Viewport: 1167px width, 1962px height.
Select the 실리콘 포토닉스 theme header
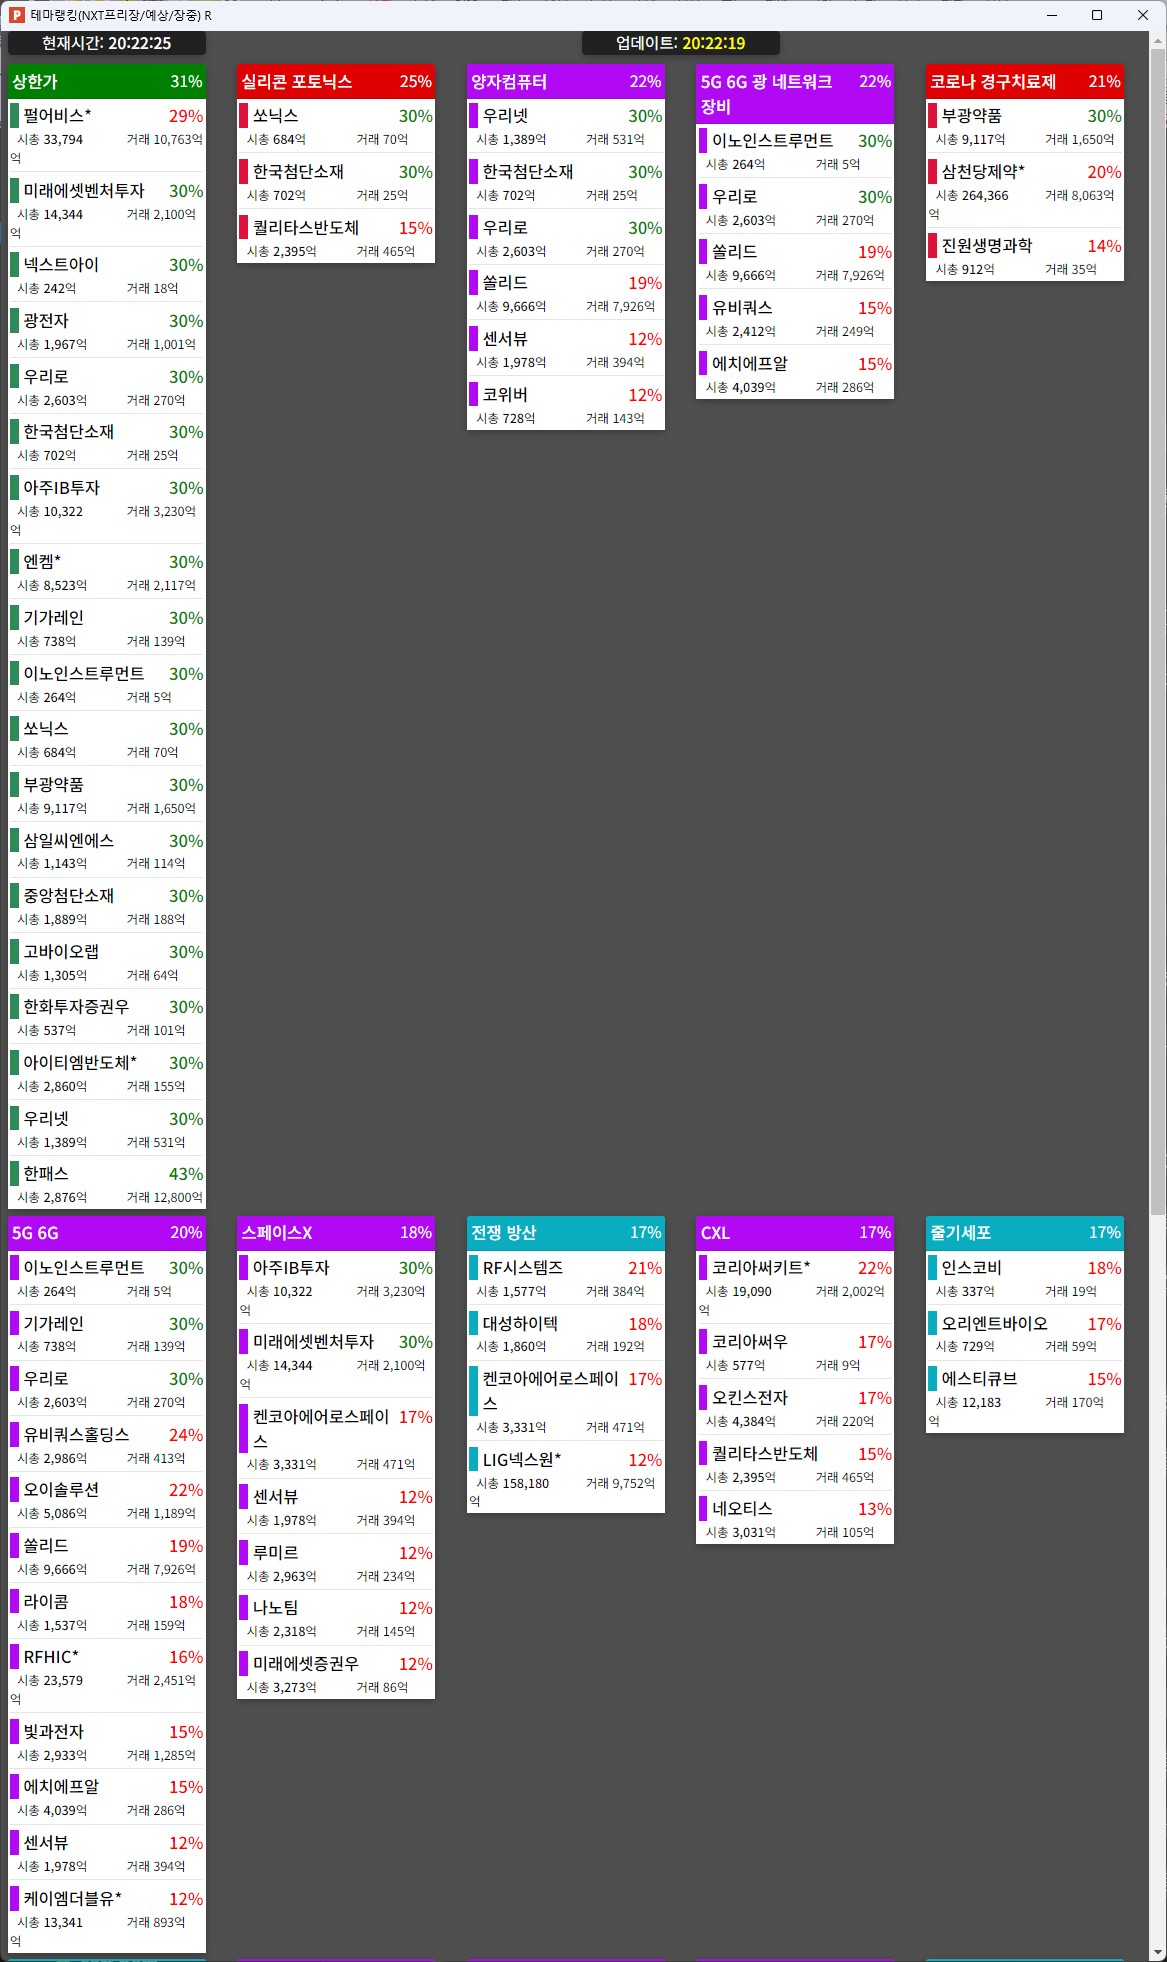pyautogui.click(x=336, y=82)
